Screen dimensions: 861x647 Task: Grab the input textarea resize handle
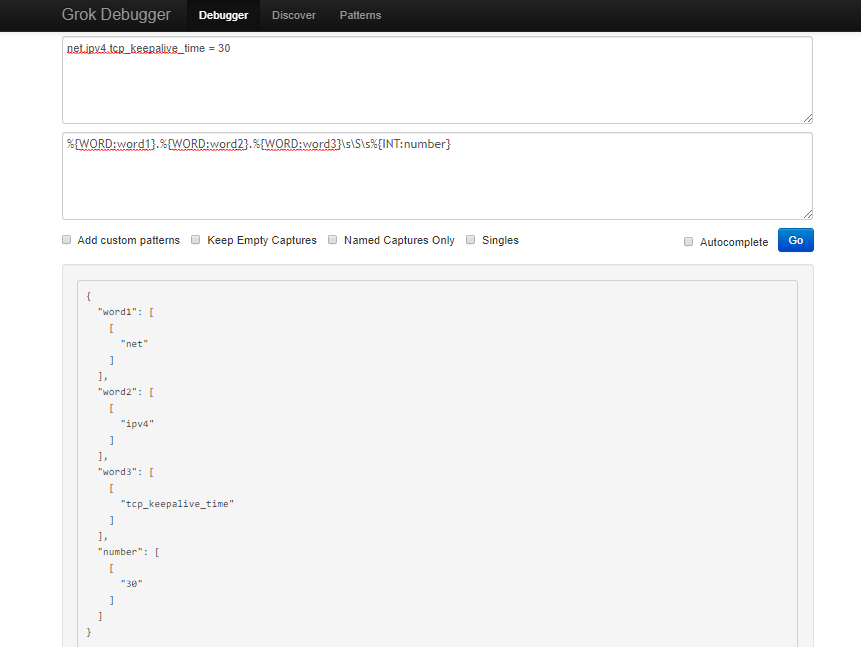tap(808, 118)
